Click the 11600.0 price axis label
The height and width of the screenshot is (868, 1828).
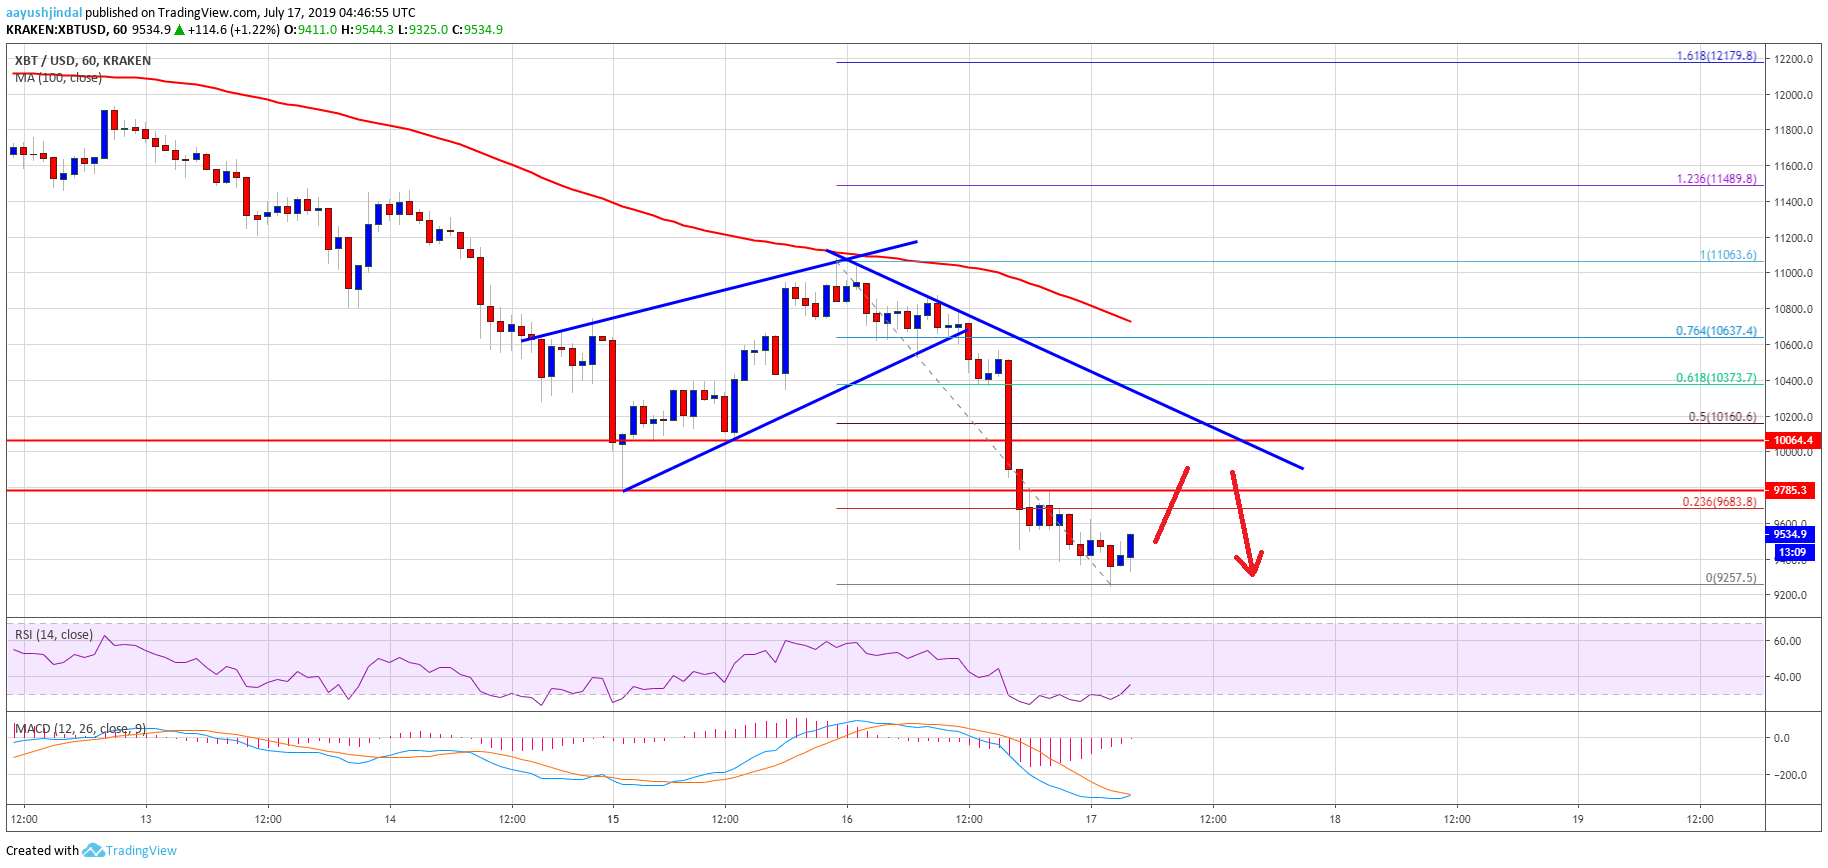[1793, 166]
